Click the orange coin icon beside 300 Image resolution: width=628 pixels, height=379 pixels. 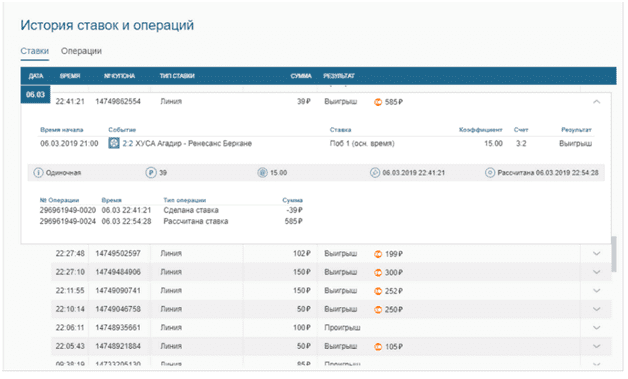click(x=378, y=272)
